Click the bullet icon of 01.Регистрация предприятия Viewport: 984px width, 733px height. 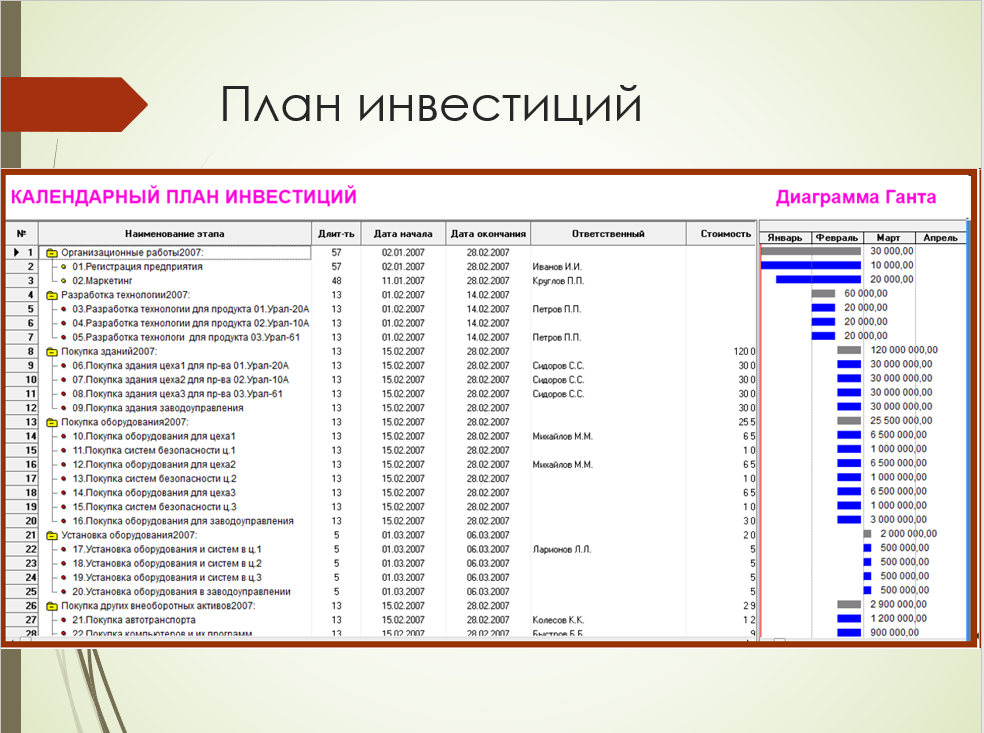[64, 267]
